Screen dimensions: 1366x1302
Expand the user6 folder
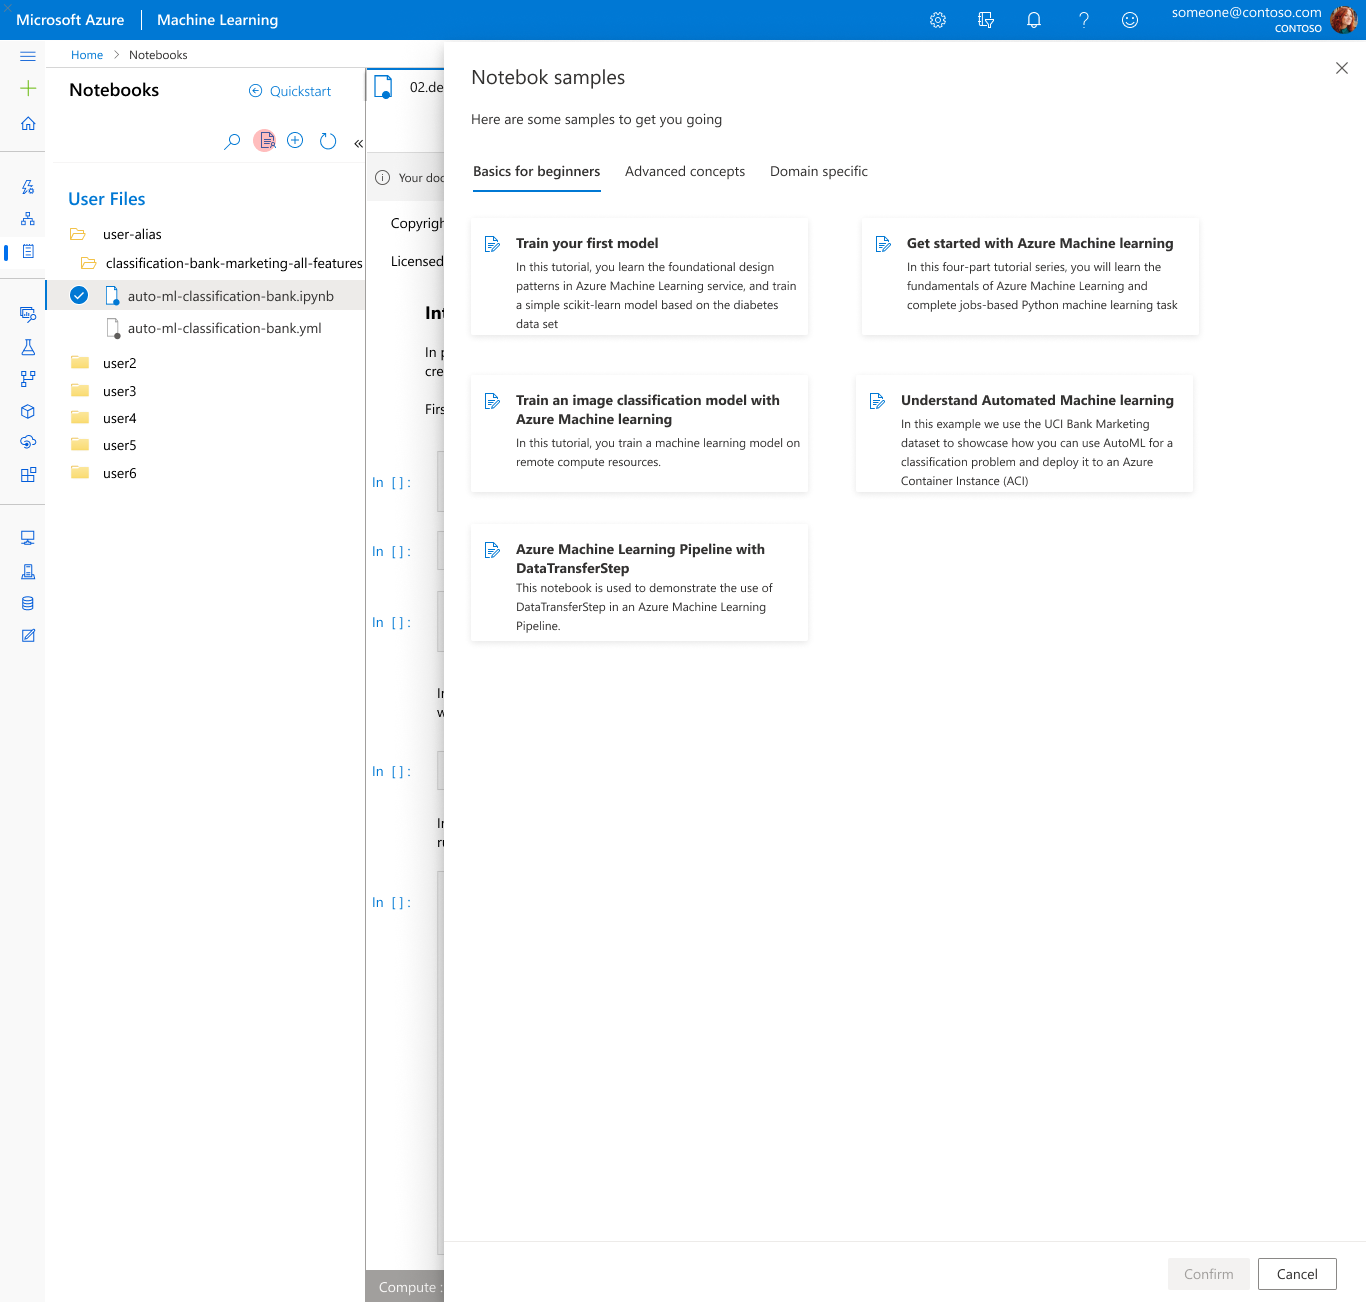[x=80, y=472]
